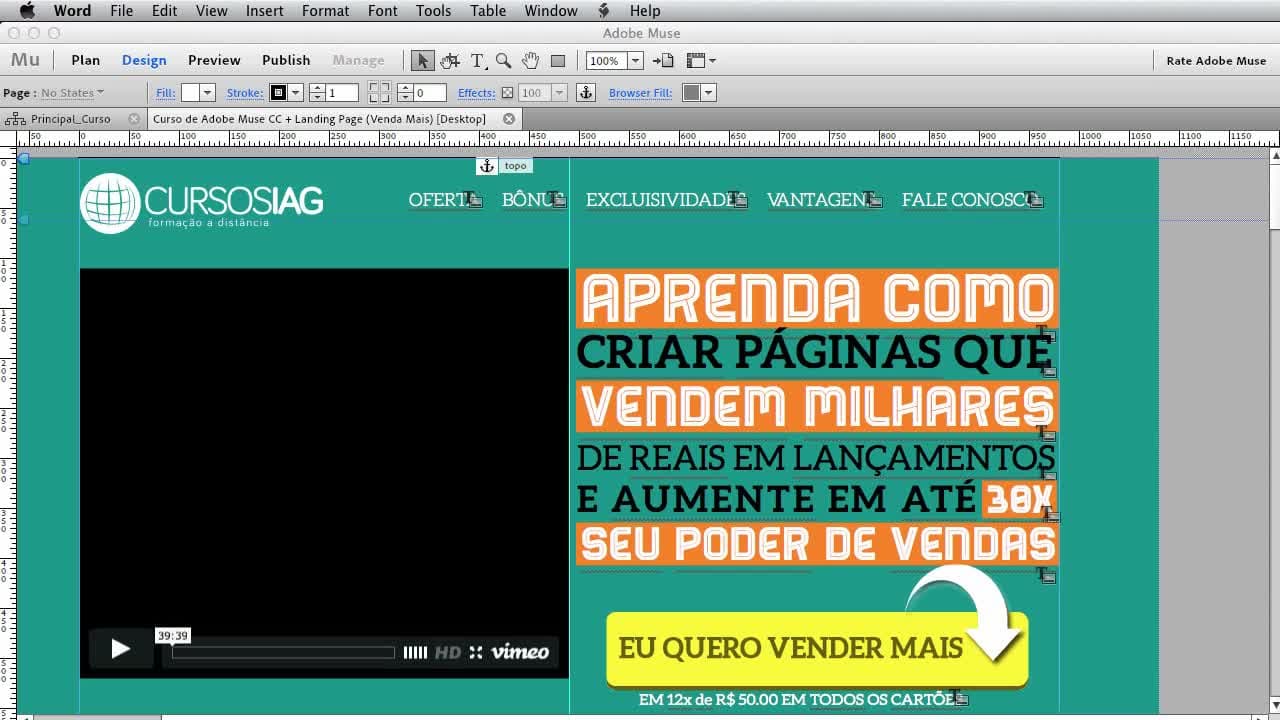1280x720 pixels.
Task: Click the topo anchor marker icon
Action: 487,166
